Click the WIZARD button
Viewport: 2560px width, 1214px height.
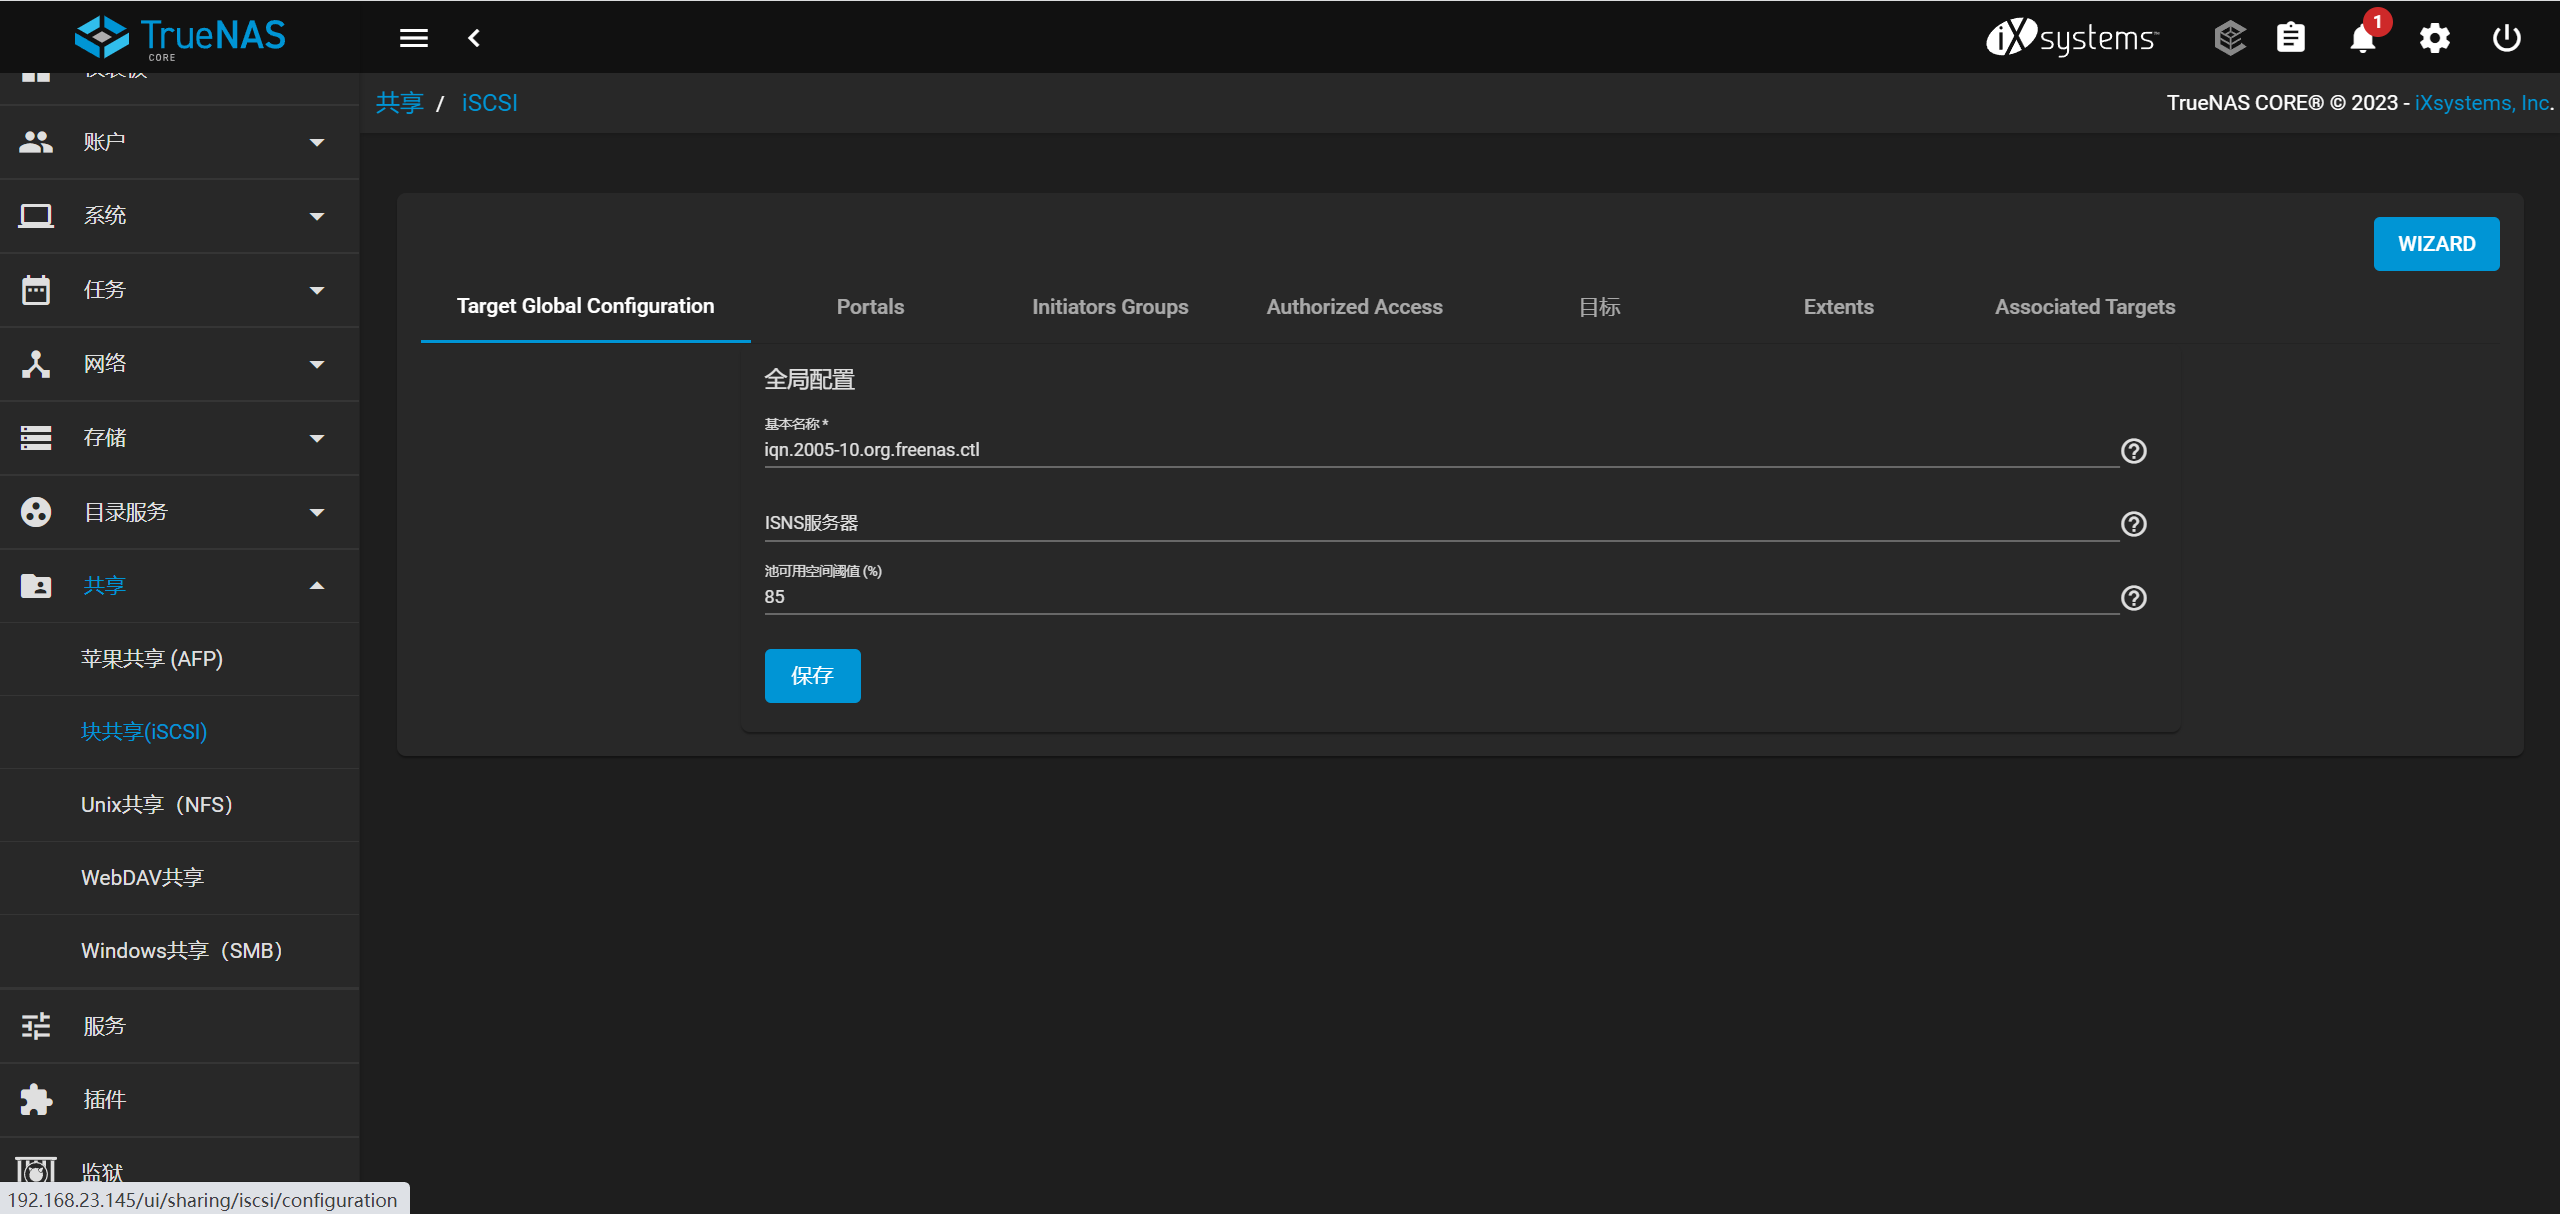pos(2436,244)
